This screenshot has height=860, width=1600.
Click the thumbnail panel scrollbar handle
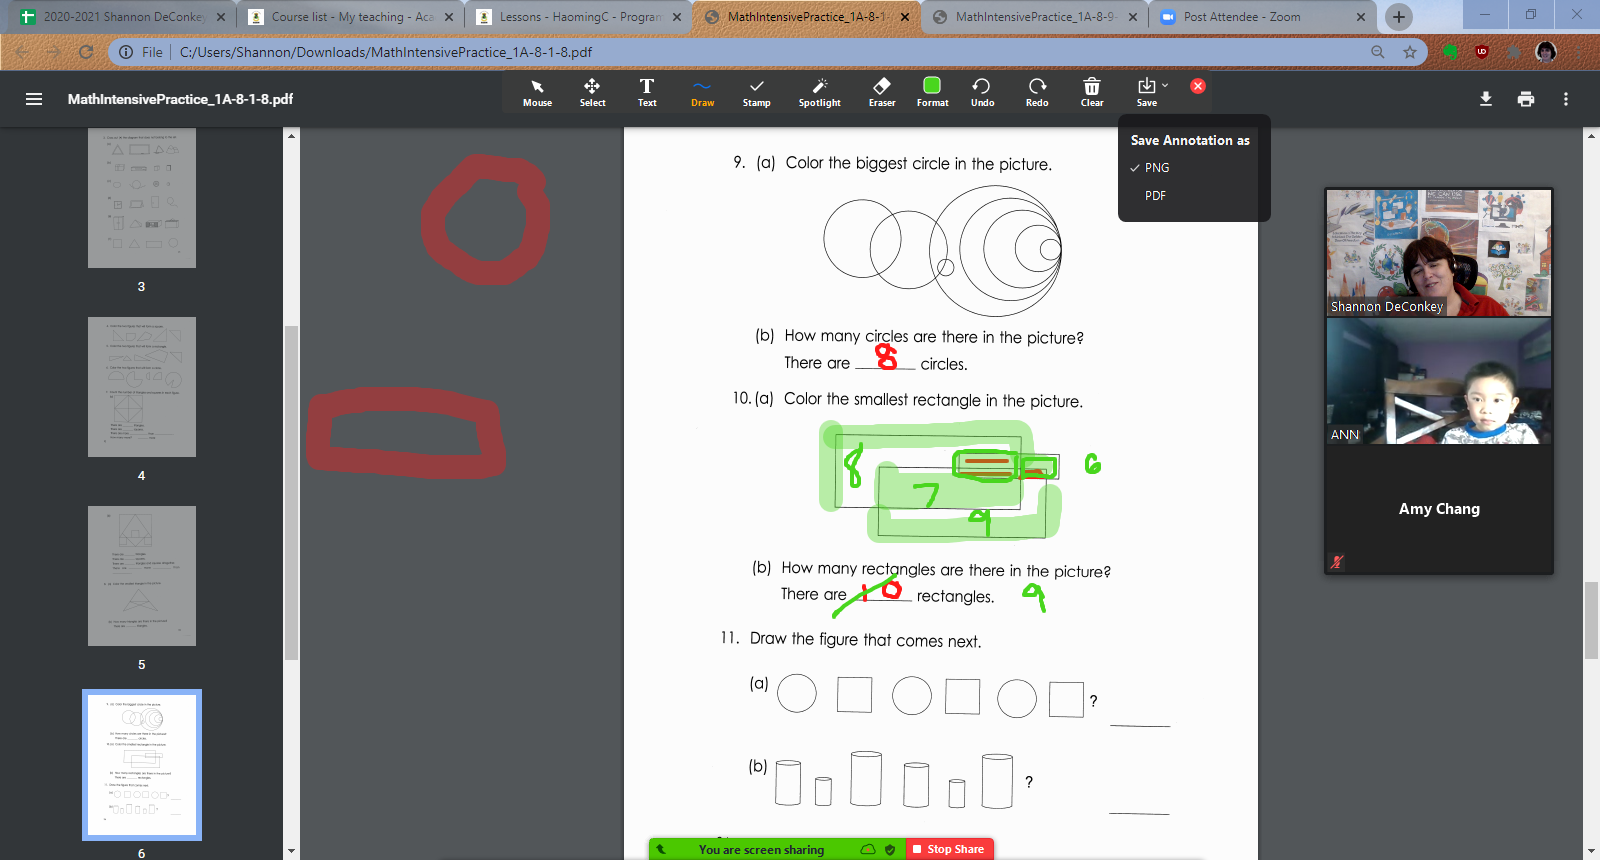291,493
